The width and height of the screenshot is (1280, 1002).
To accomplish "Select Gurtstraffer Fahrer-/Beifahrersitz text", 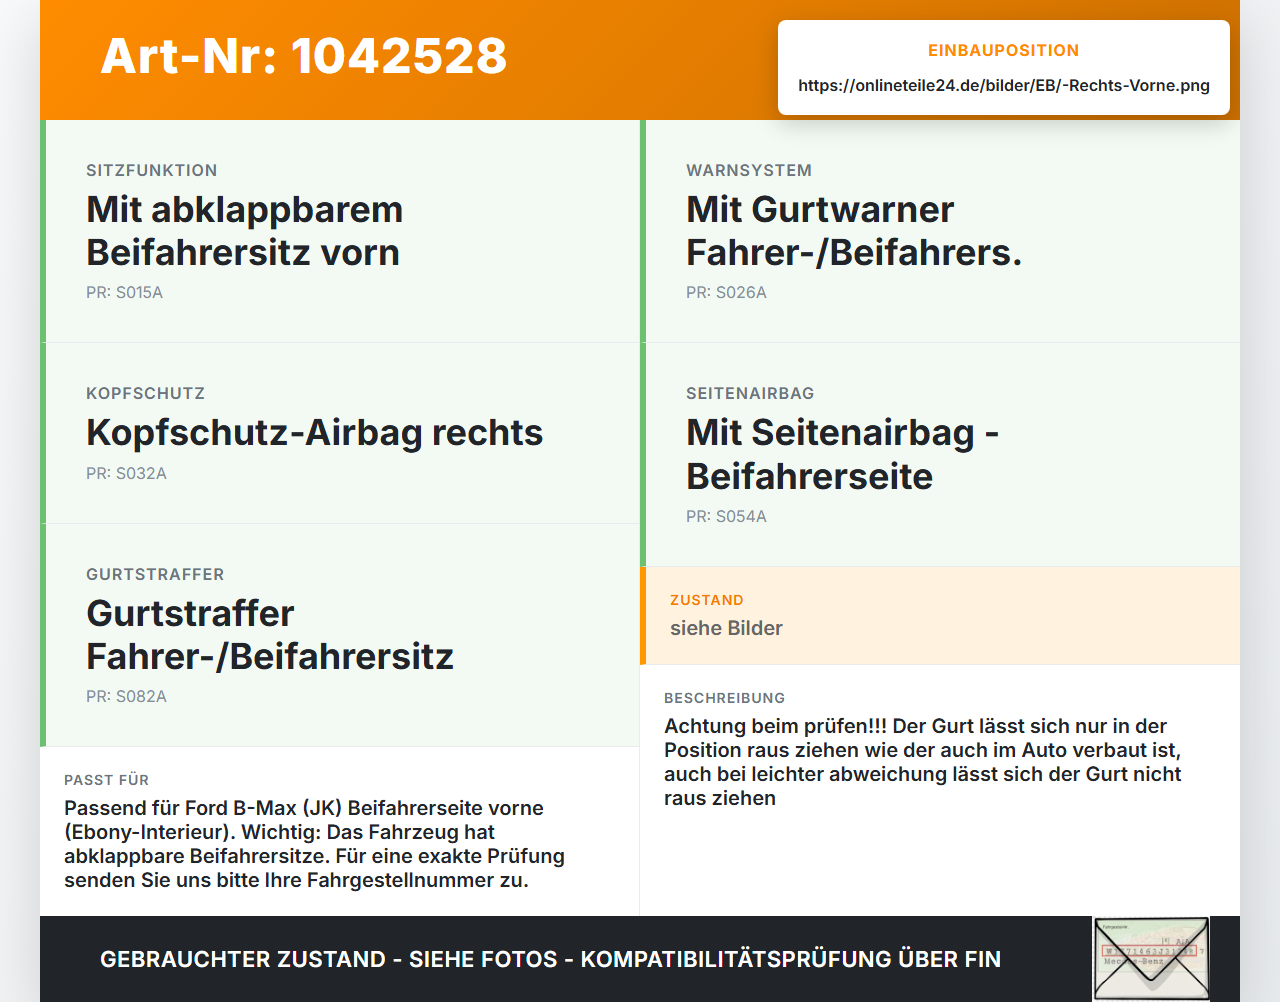I will click(x=270, y=635).
